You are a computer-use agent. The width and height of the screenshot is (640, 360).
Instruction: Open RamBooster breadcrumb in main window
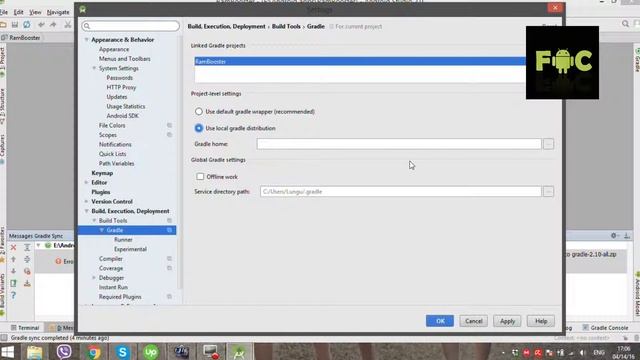(x=21, y=38)
